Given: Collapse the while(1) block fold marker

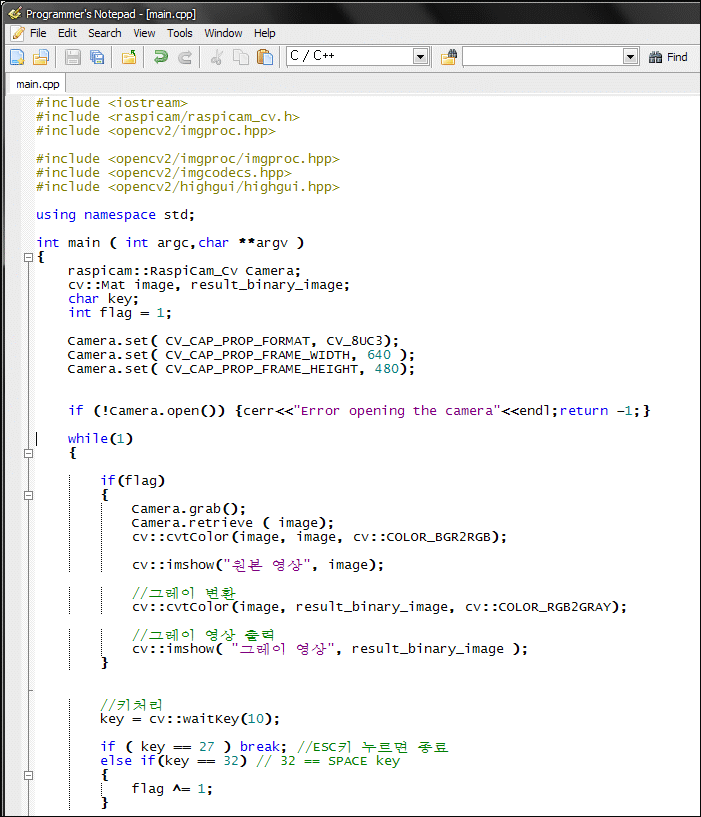Looking at the screenshot, I should pyautogui.click(x=29, y=453).
